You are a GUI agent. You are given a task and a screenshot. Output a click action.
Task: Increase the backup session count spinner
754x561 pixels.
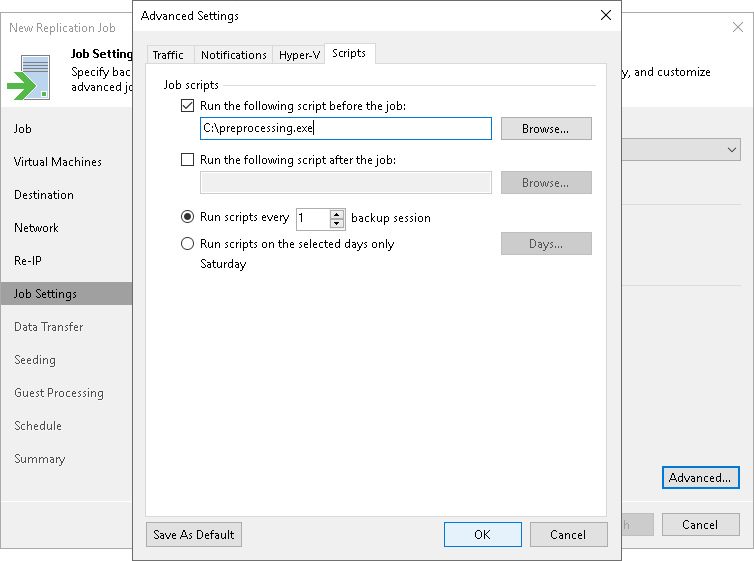(337, 213)
